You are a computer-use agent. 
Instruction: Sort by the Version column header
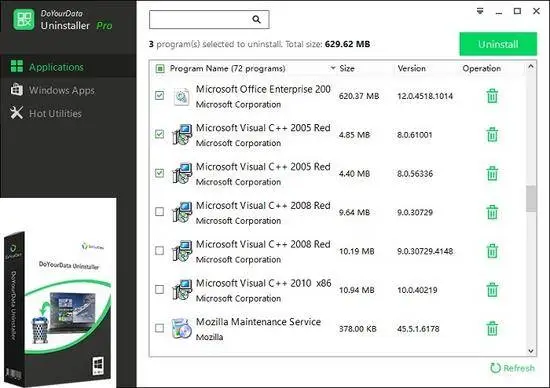point(411,68)
